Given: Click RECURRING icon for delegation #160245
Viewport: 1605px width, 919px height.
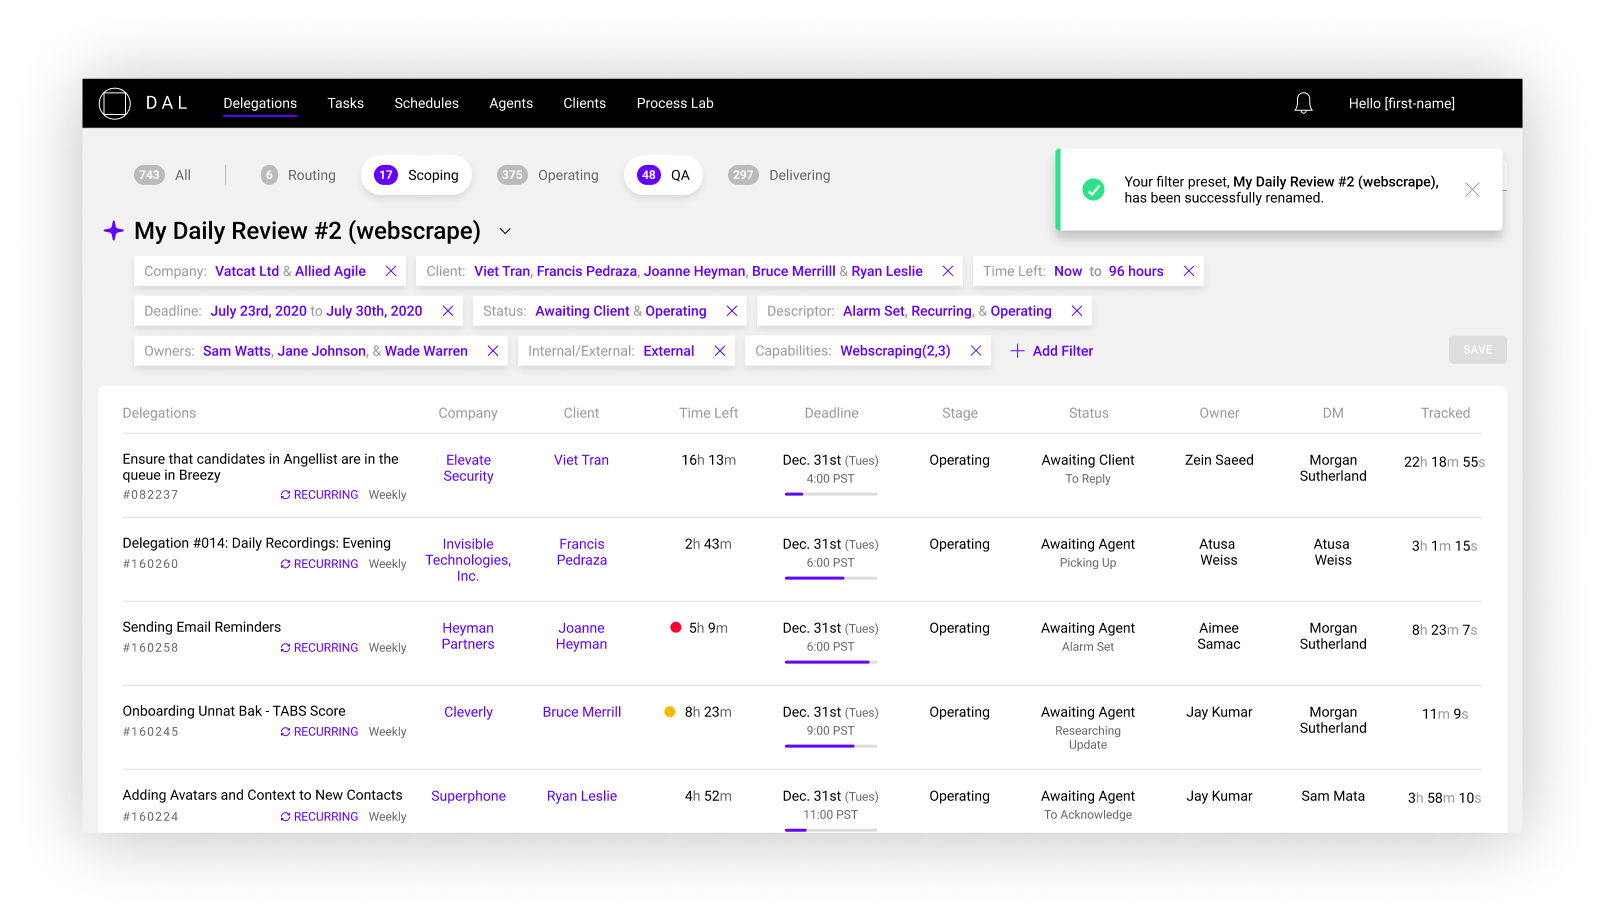Looking at the screenshot, I should pos(286,732).
